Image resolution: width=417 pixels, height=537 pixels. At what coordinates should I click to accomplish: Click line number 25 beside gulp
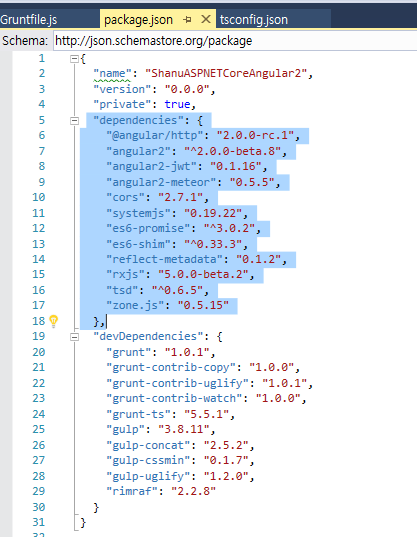tap(39, 429)
